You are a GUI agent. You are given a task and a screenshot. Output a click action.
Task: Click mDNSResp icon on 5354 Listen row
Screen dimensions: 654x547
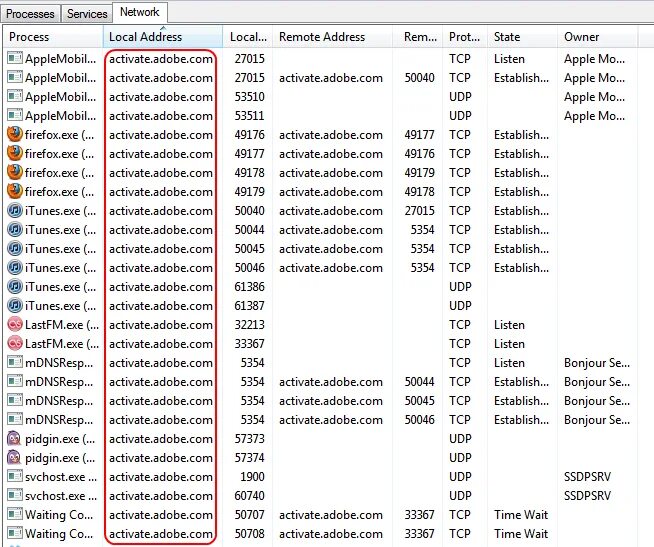(x=15, y=362)
